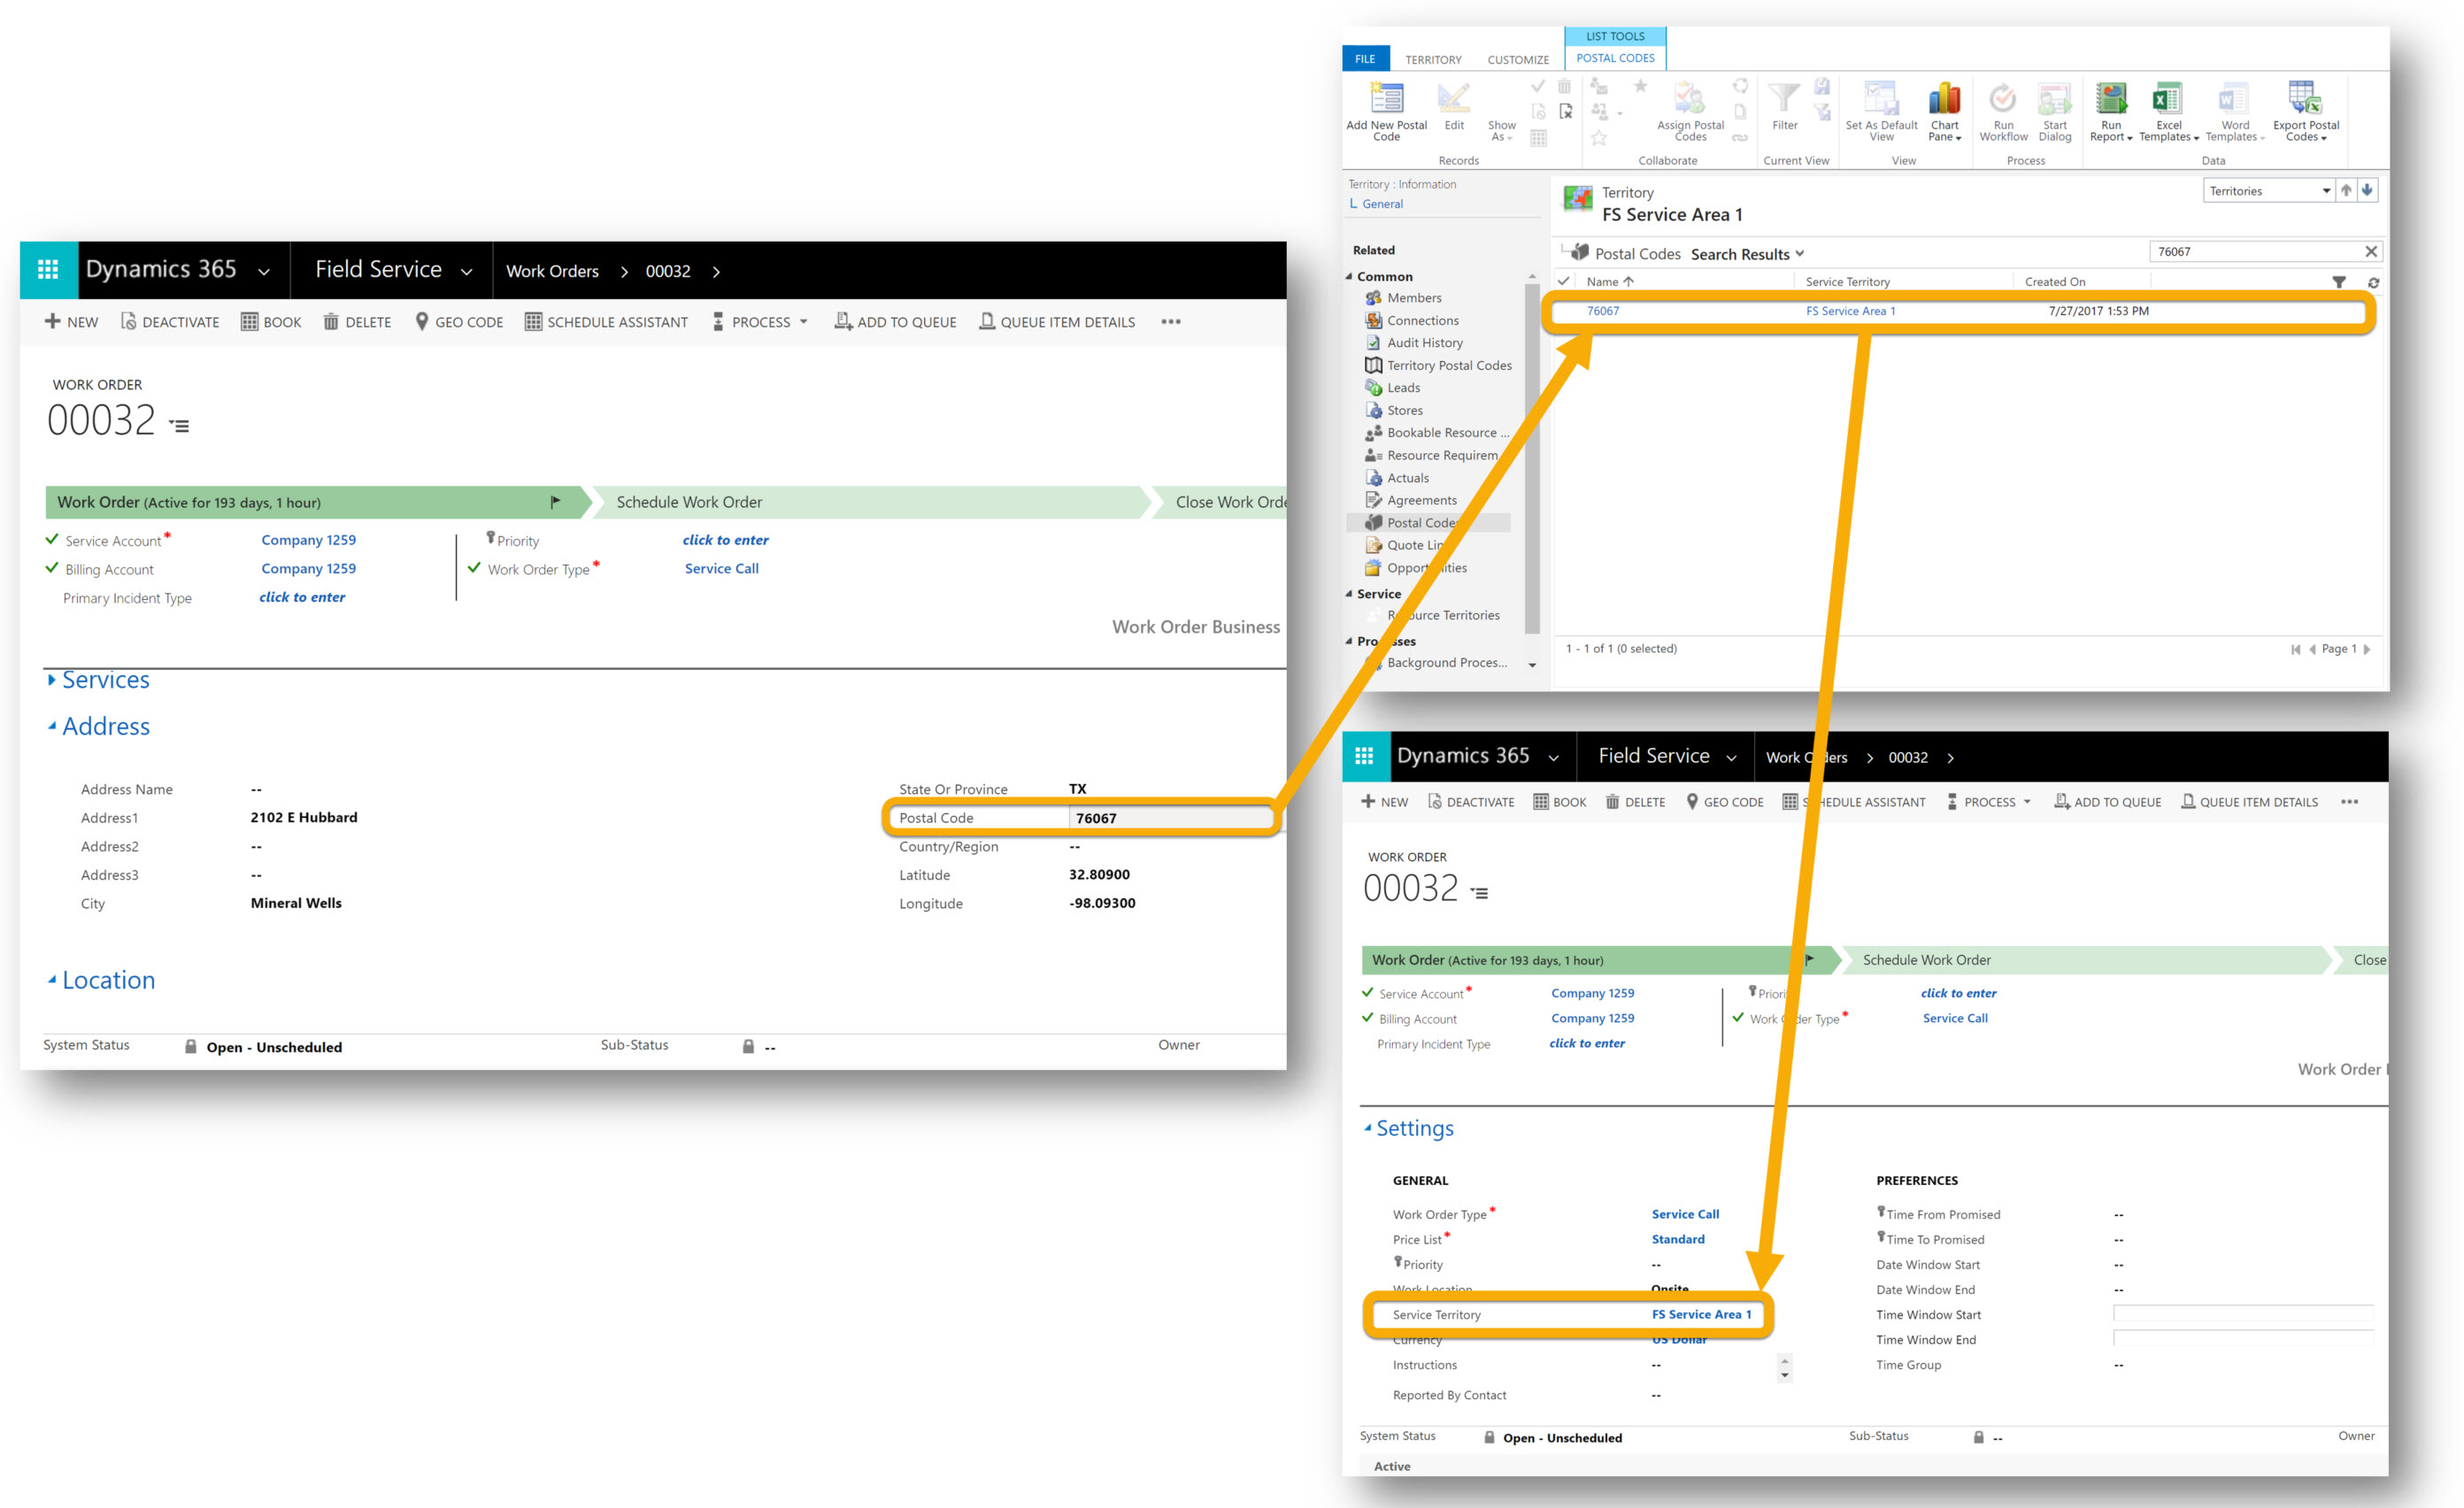This screenshot has width=2464, height=1508.
Task: Clear the 76067 search box
Action: pos(2370,252)
